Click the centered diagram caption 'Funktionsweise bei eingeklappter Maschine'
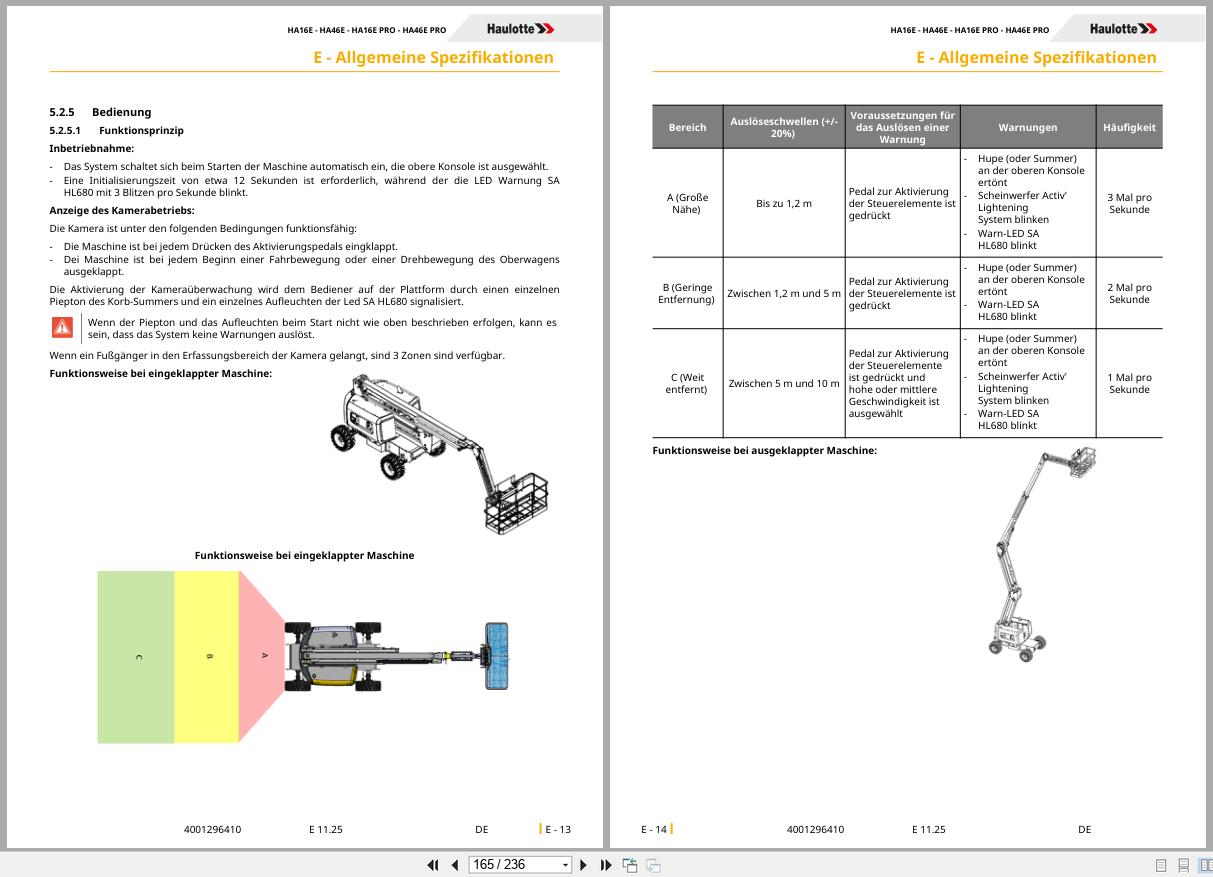 (304, 555)
